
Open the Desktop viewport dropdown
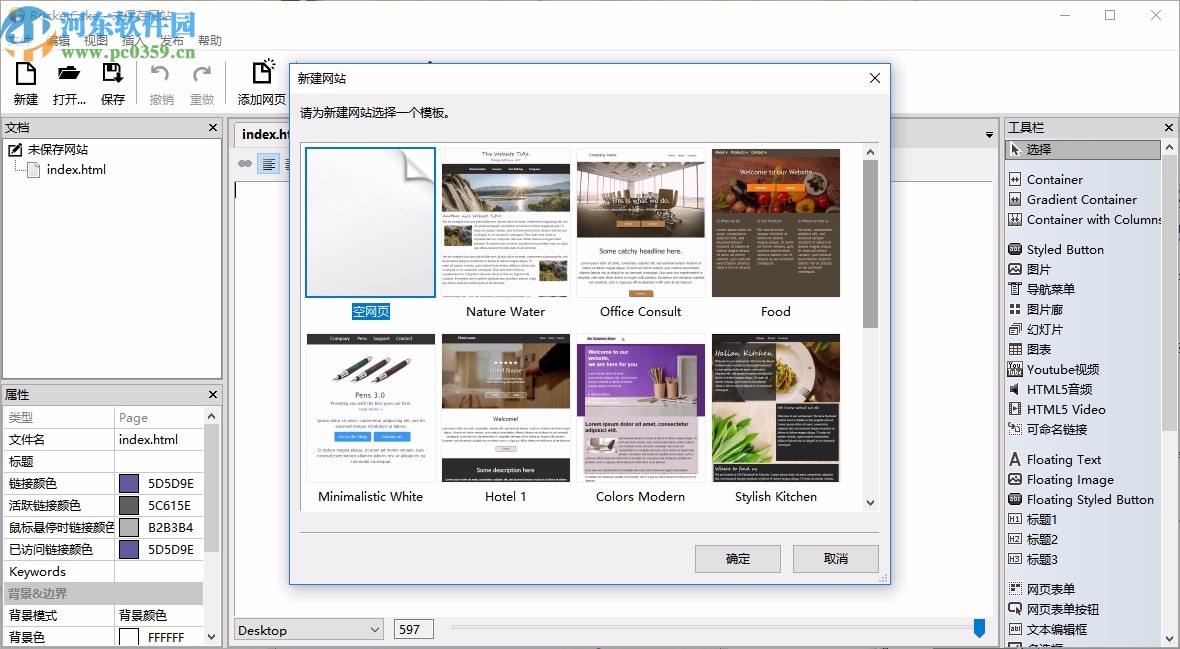[x=309, y=630]
